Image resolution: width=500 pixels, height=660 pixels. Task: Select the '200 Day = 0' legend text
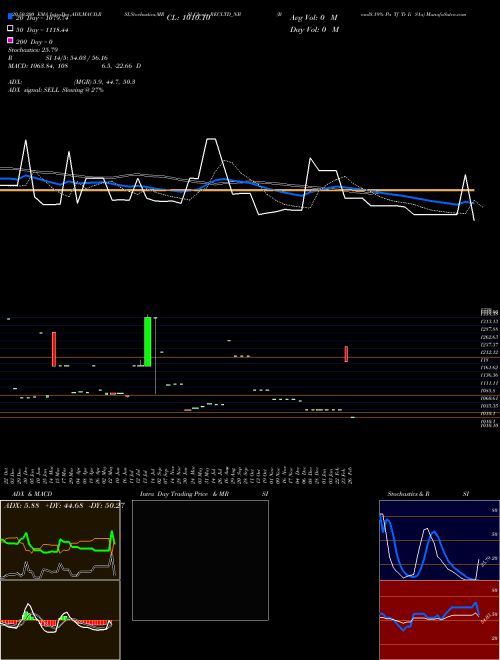[35, 42]
